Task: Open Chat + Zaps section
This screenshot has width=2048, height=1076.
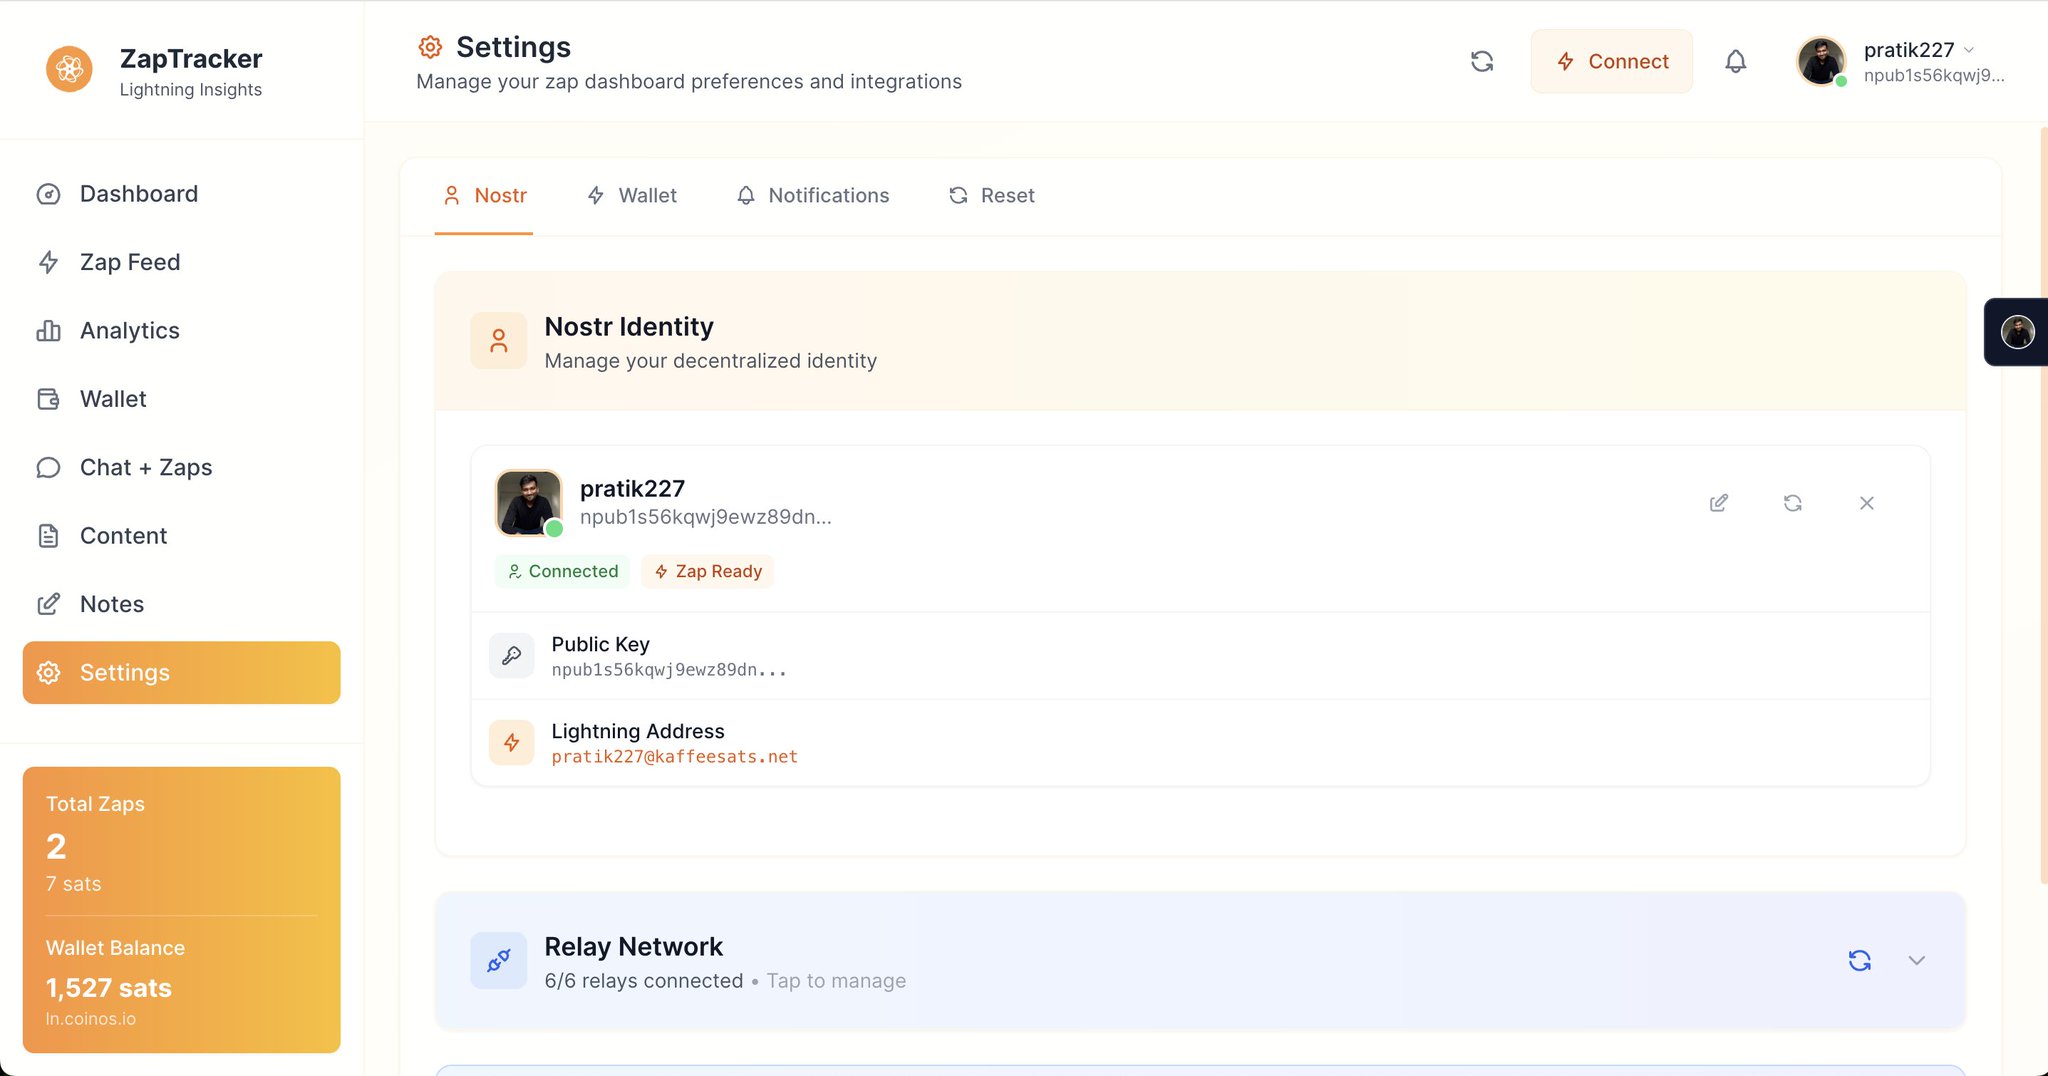Action: (181, 467)
